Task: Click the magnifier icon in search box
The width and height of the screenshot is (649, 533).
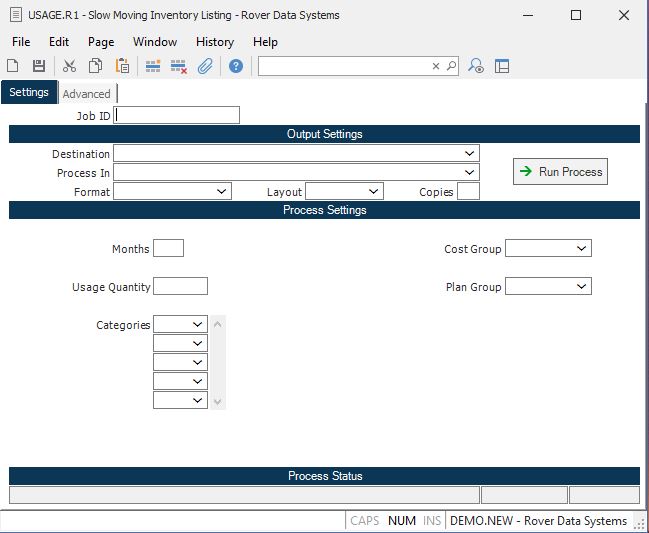Action: 451,66
